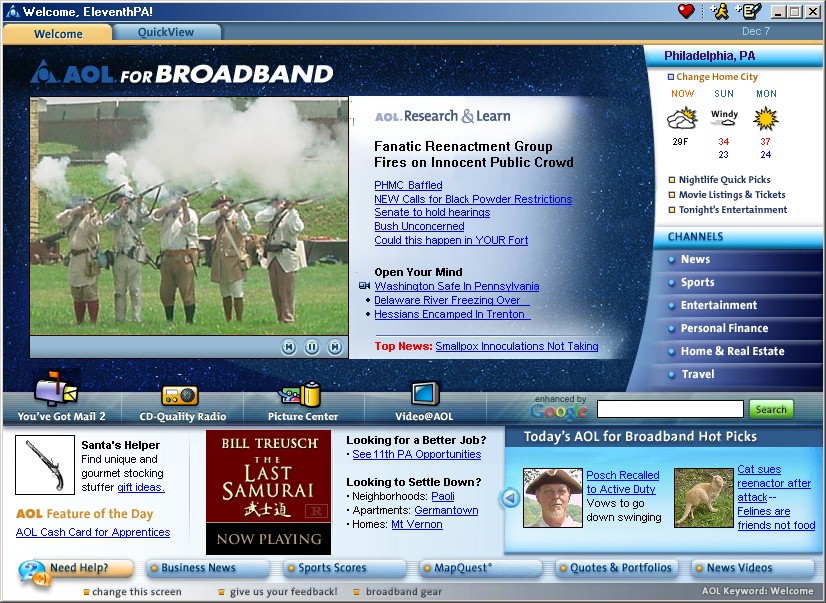This screenshot has width=826, height=603.
Task: Click the cat photo thumbnail
Action: click(x=704, y=498)
